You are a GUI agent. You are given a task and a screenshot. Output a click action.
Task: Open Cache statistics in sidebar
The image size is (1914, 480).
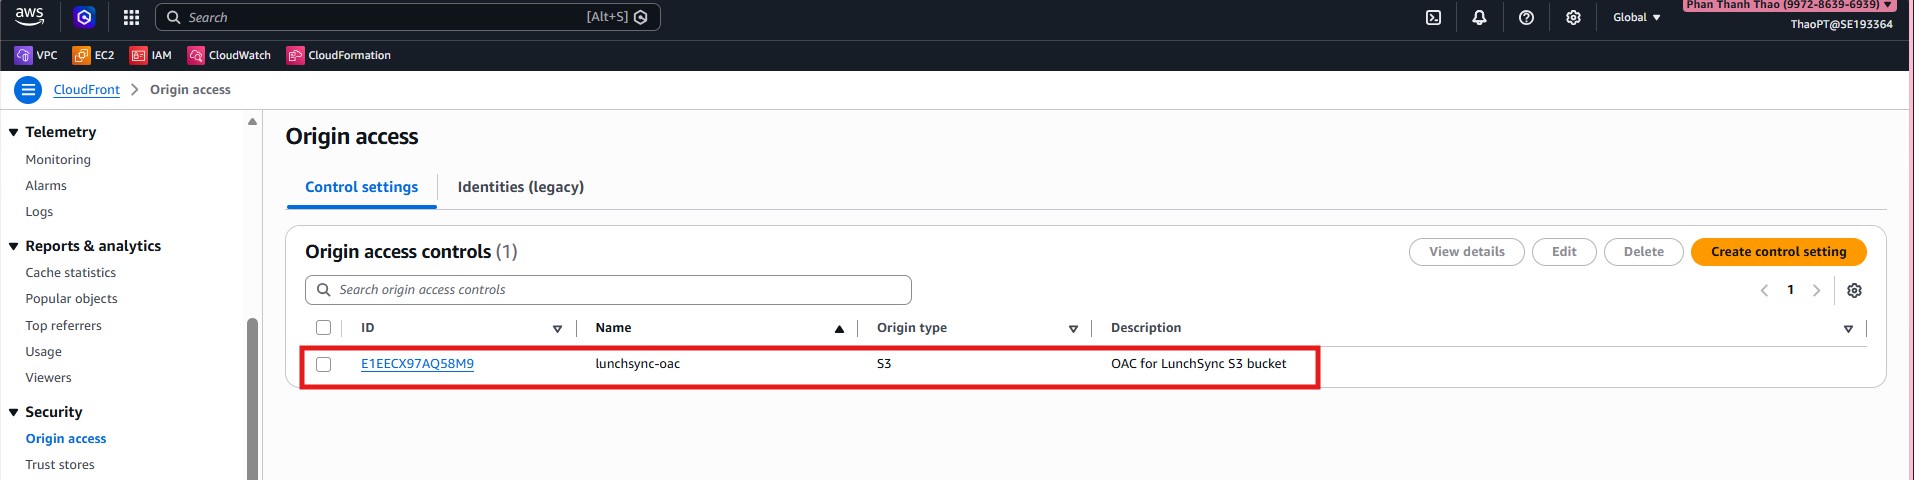point(70,273)
